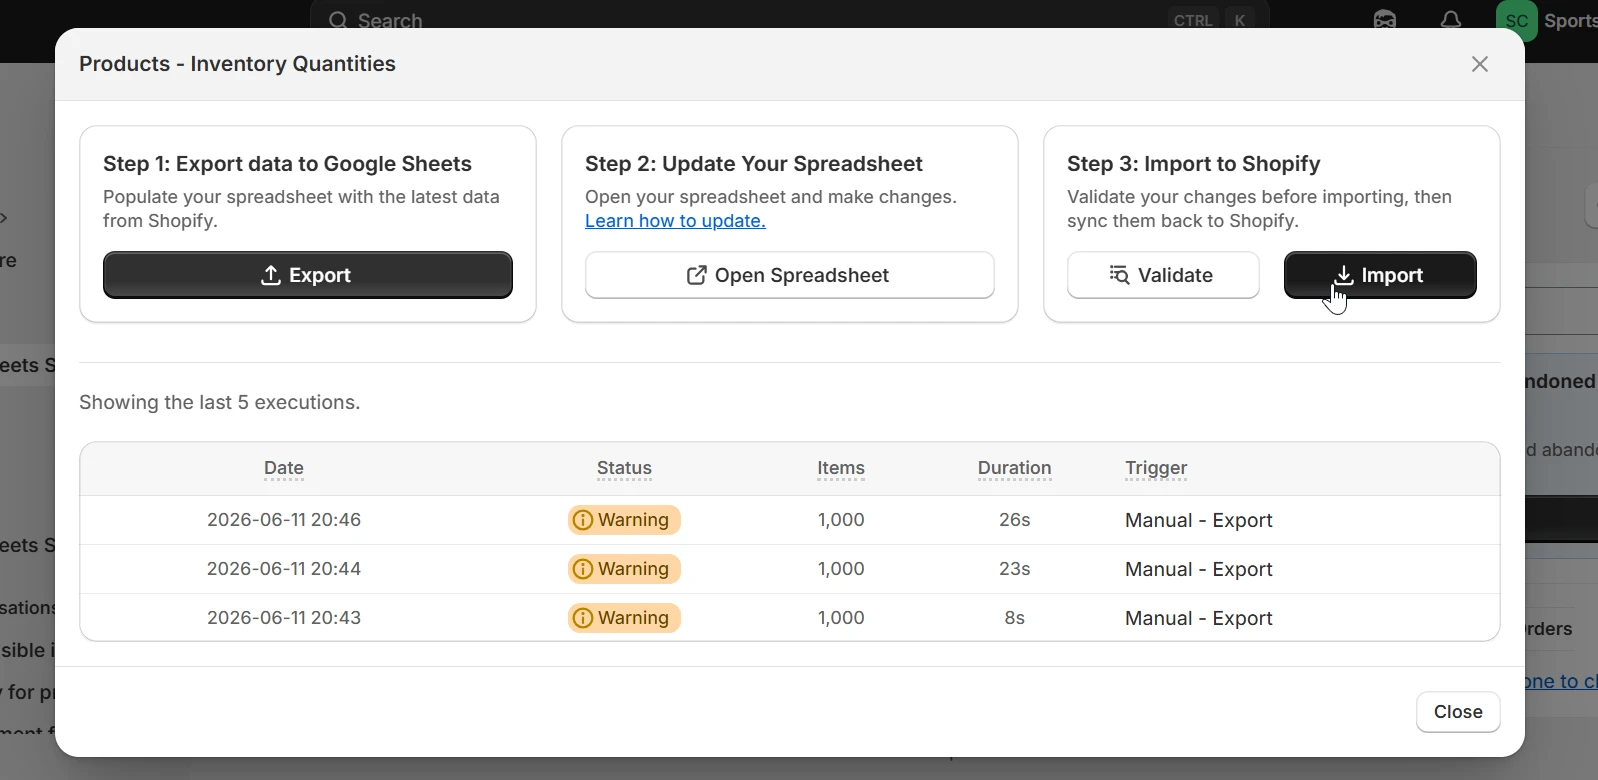Click the Export button in Step 1
1598x780 pixels.
[x=308, y=276]
